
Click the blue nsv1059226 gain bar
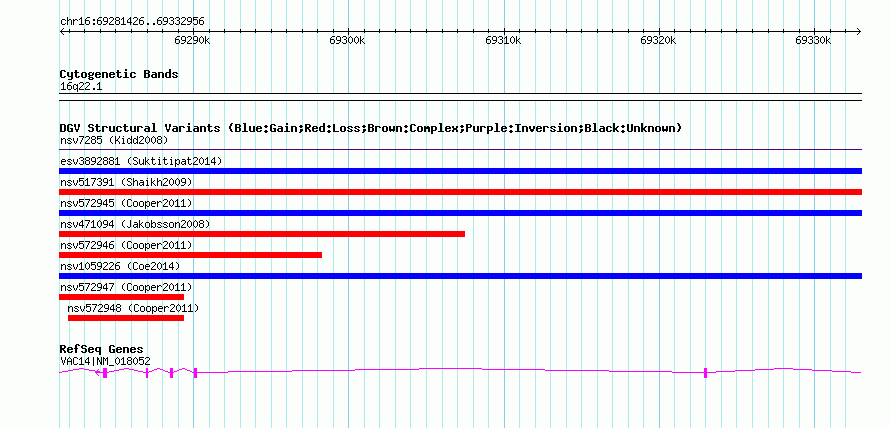460,276
